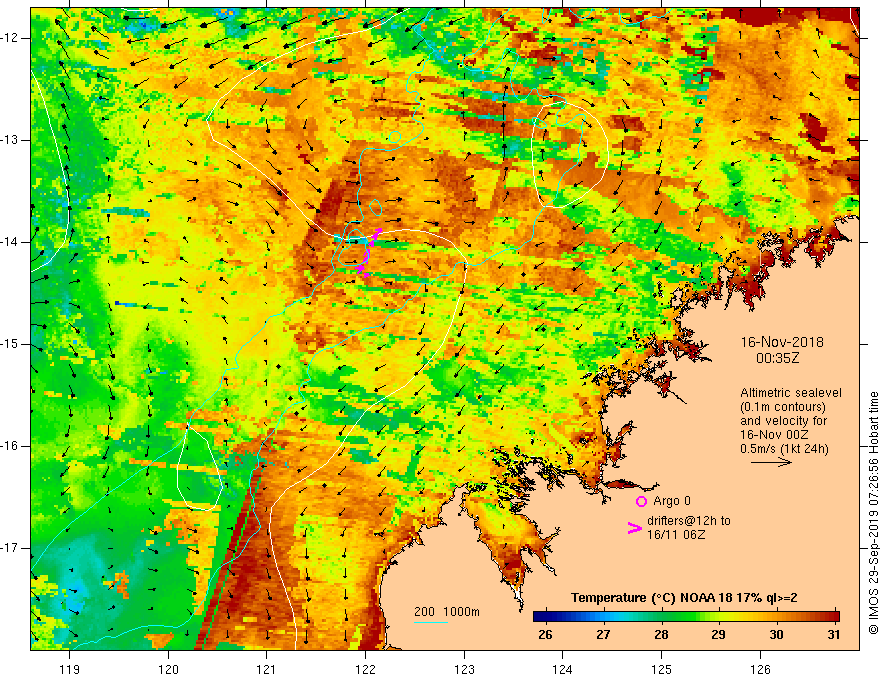
Task: Click the '16-Nov-2018' date label
Action: [782, 342]
